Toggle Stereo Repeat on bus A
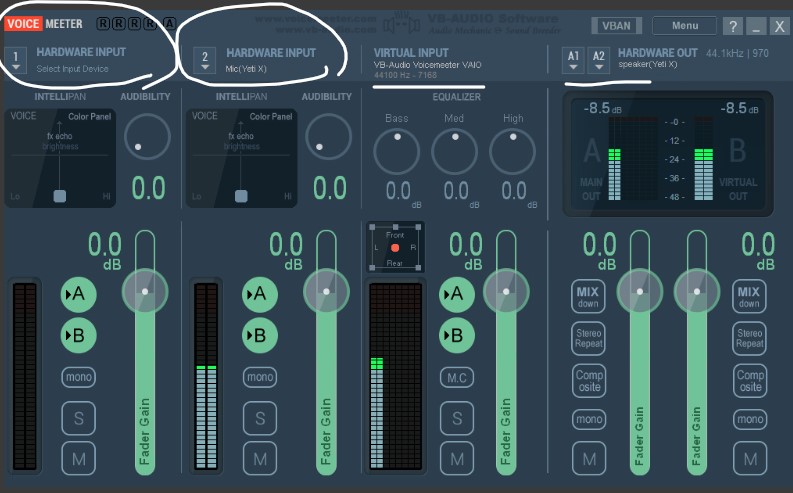Viewport: 793px width, 493px height. 588,338
